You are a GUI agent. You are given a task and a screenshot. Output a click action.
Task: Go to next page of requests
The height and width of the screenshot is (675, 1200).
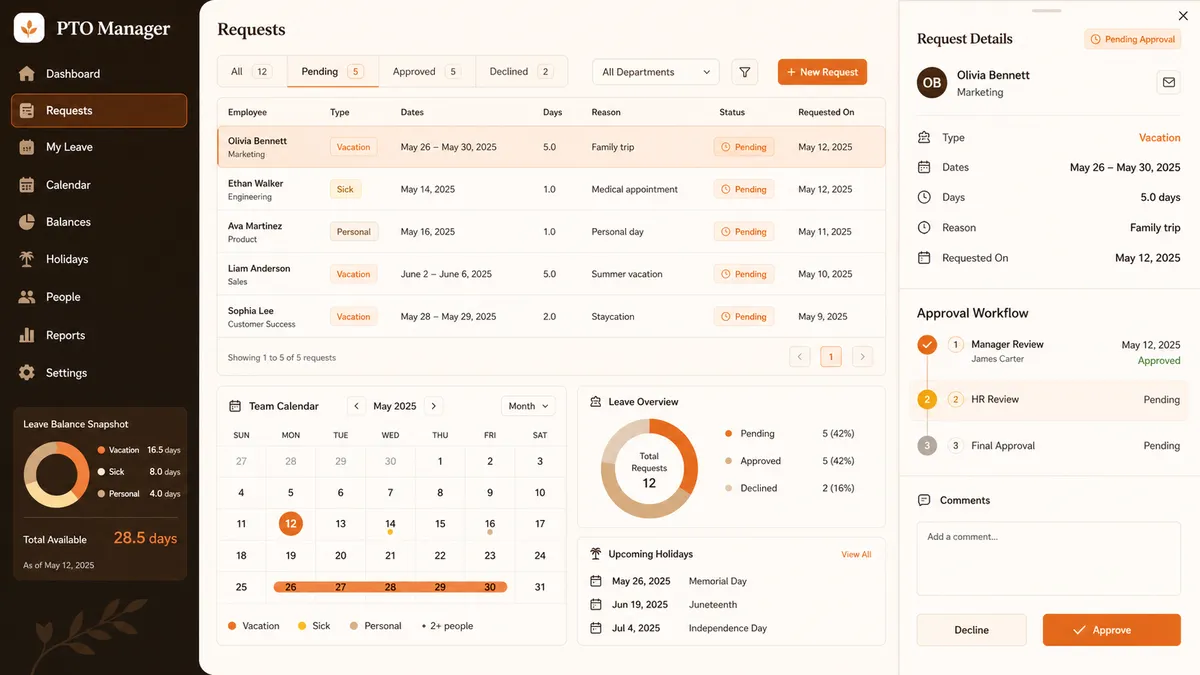point(863,356)
